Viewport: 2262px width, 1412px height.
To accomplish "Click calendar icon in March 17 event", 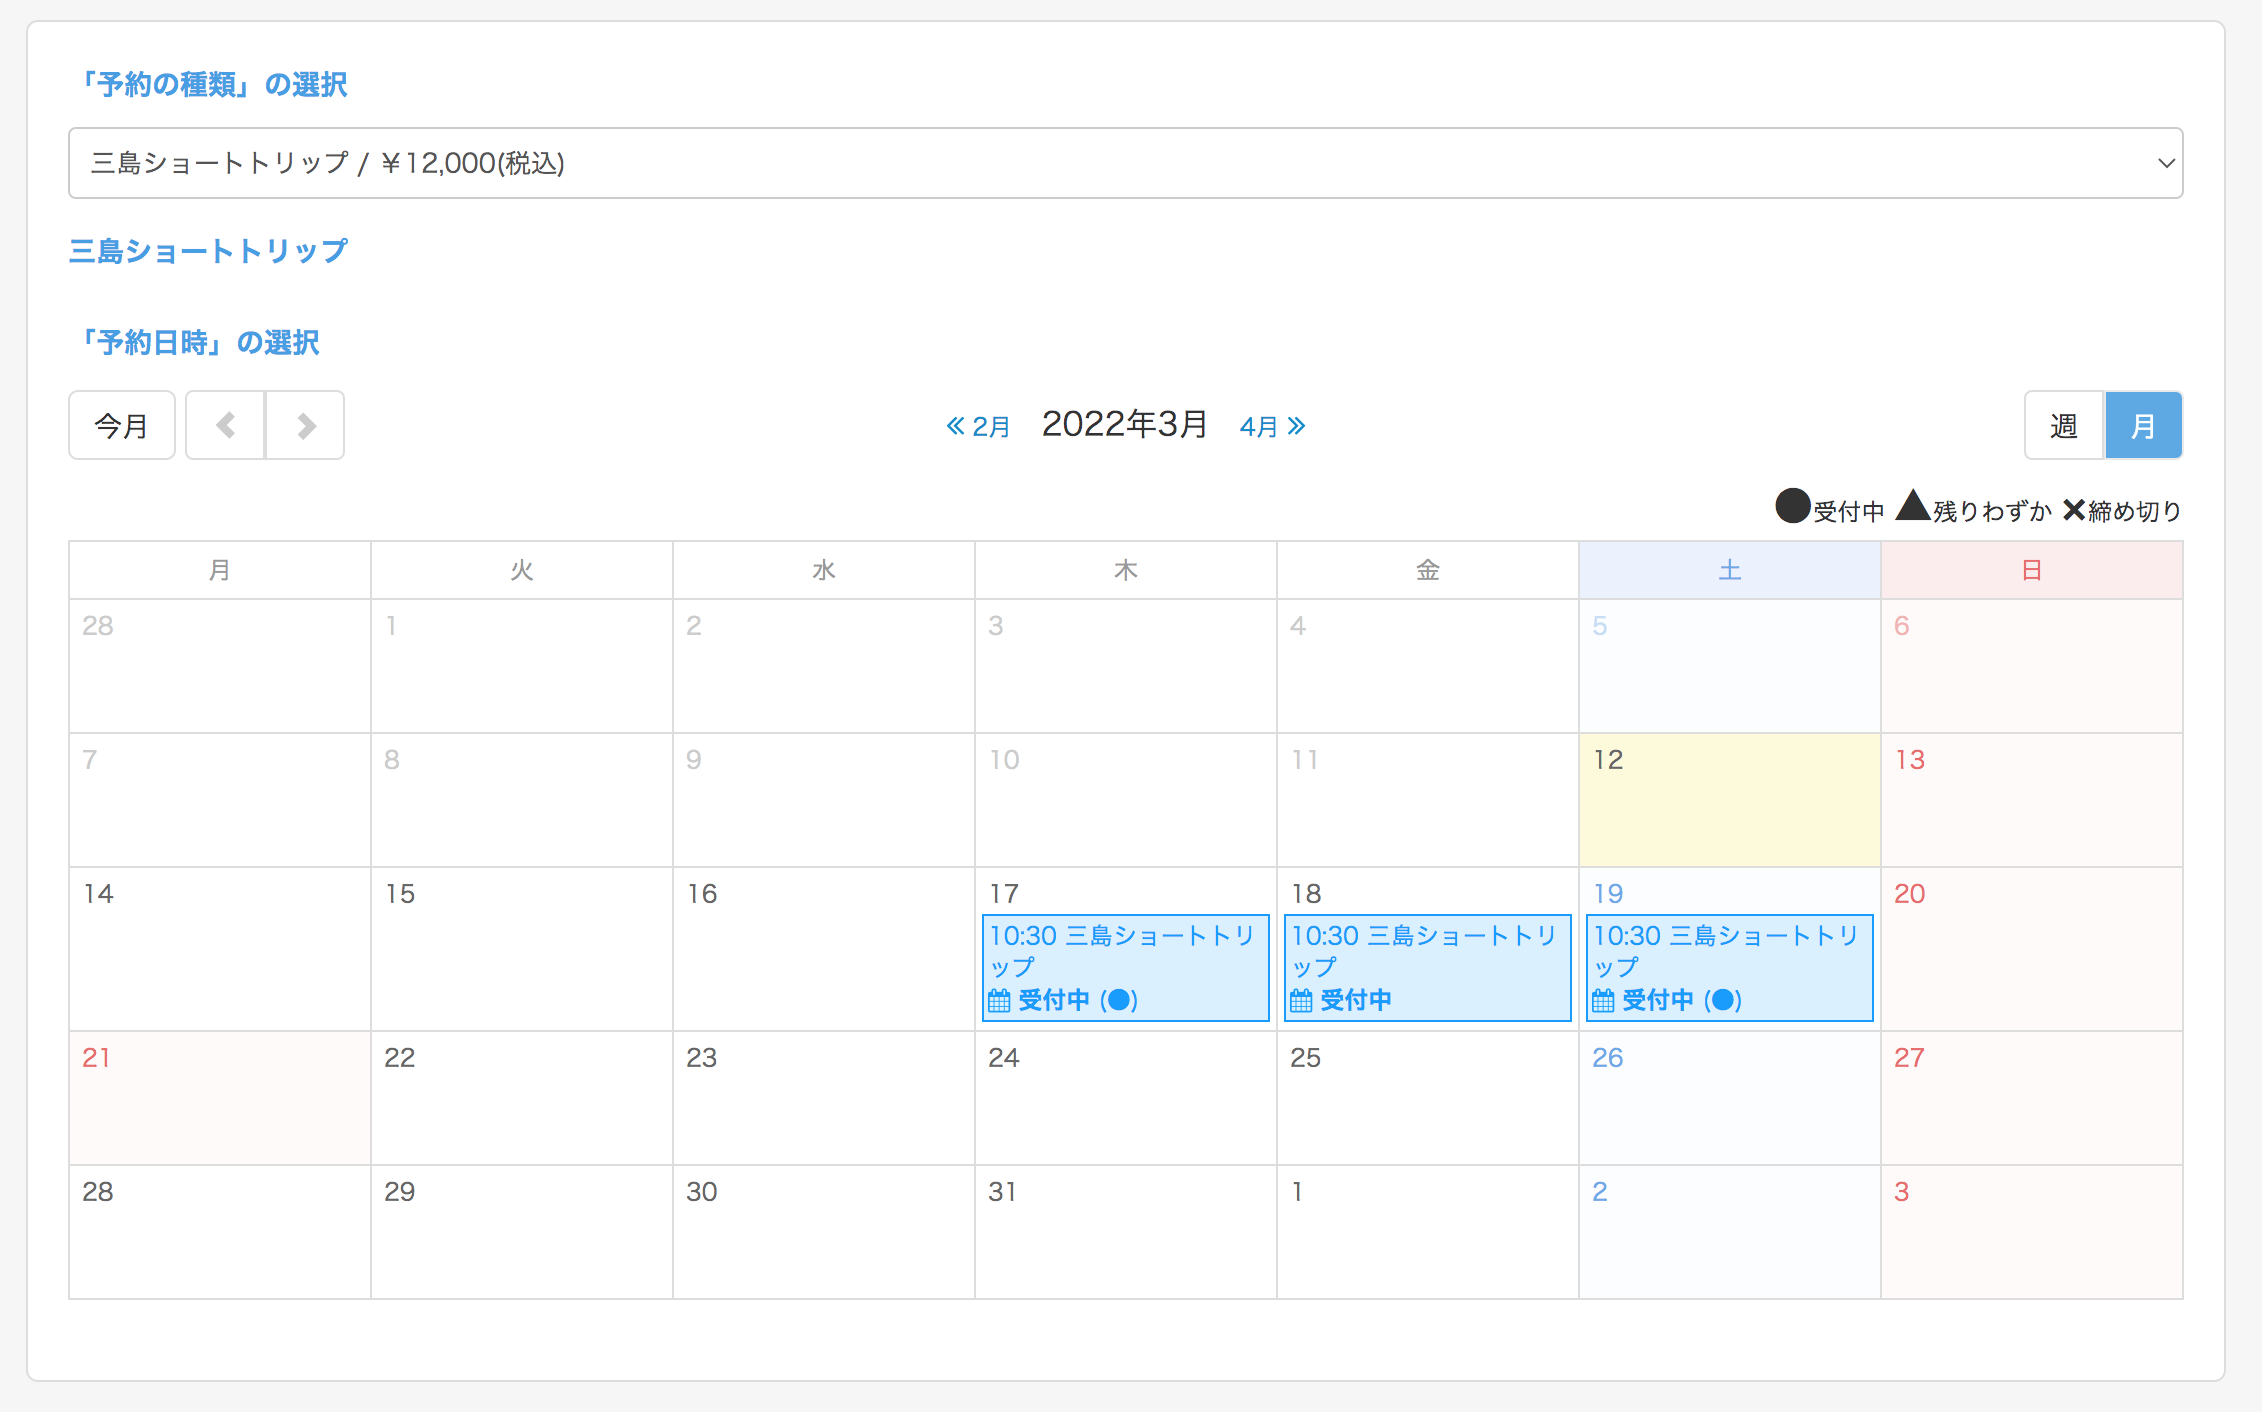I will [999, 1000].
